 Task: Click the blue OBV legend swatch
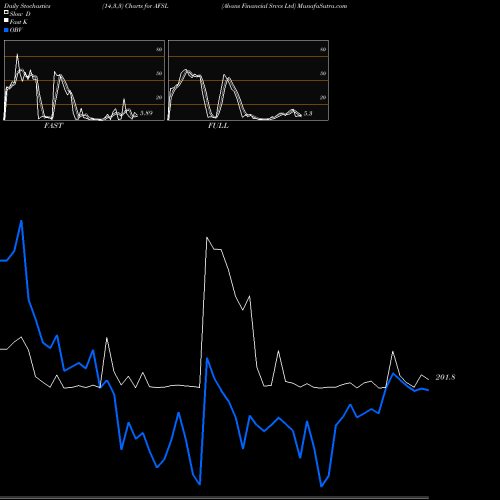click(x=6, y=30)
